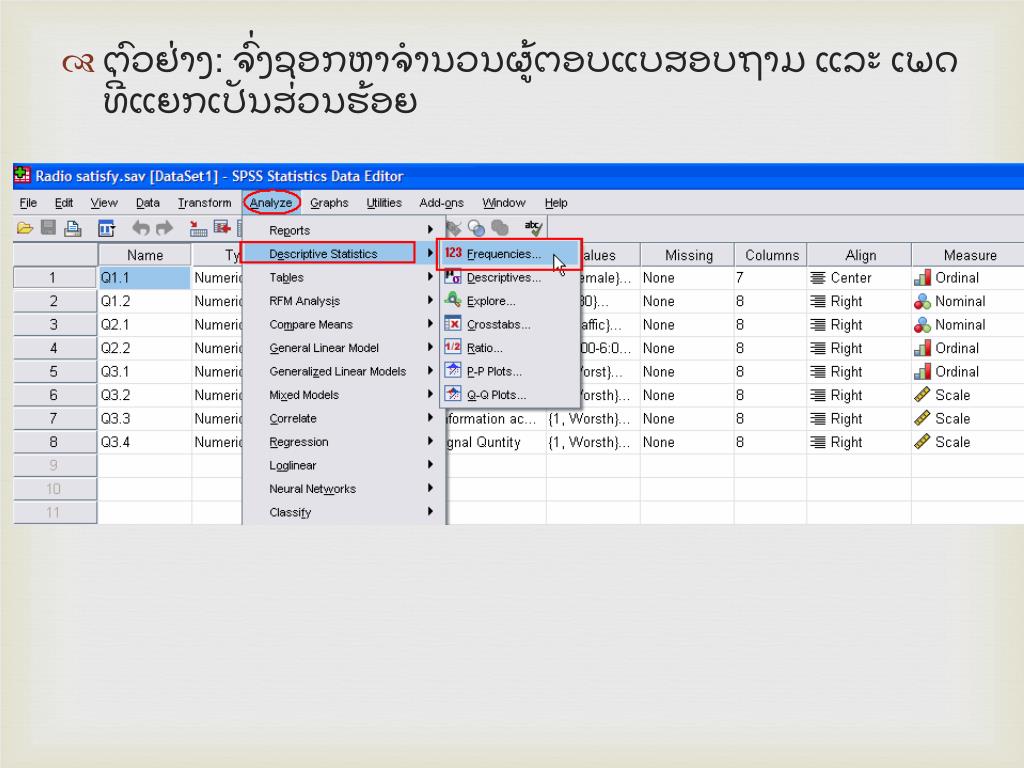Image resolution: width=1024 pixels, height=768 pixels.
Task: Open the Graphs menu
Action: coord(329,203)
